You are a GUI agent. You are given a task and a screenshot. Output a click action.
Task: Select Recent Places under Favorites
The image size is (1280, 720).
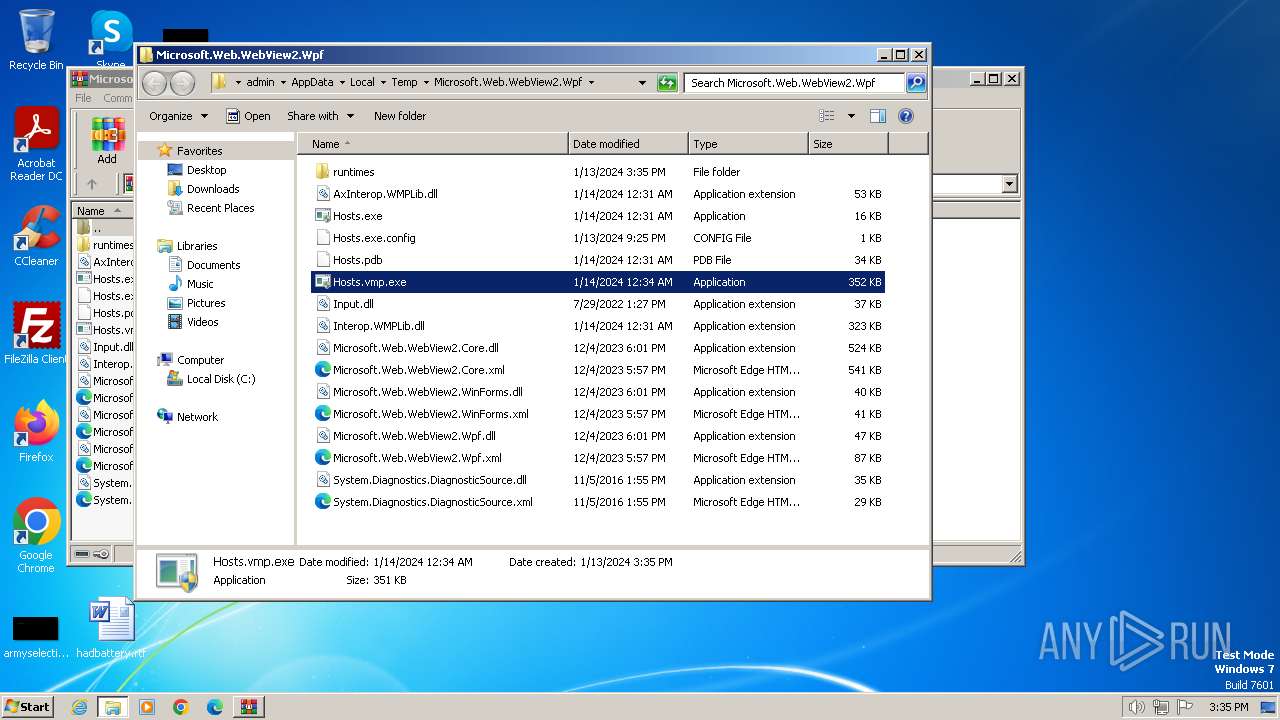pyautogui.click(x=220, y=208)
